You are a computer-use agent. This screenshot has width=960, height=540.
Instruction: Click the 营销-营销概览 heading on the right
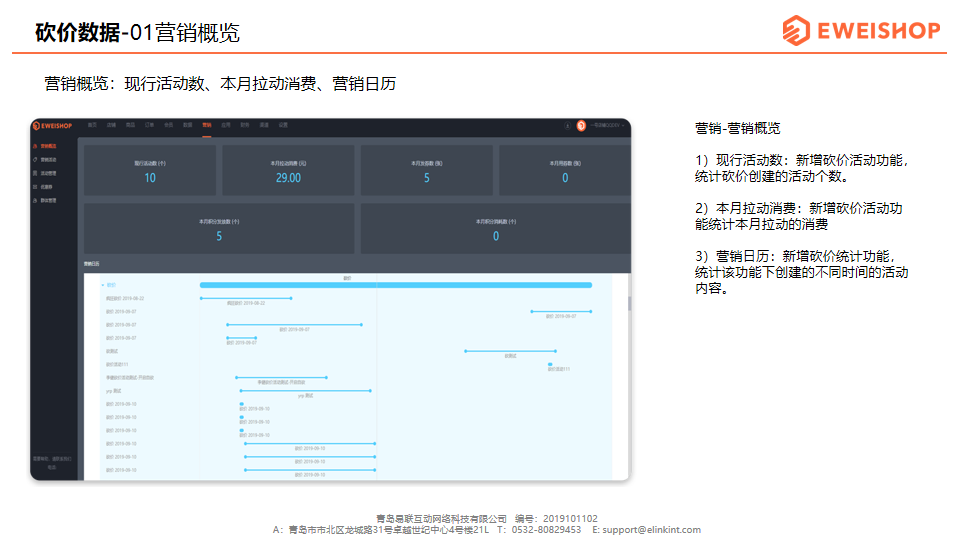(738, 129)
